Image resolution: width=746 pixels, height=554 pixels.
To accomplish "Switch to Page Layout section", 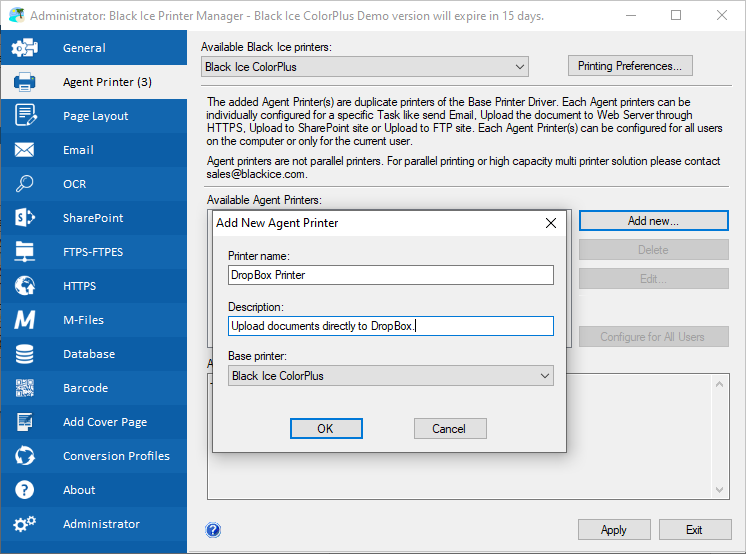I will point(96,116).
